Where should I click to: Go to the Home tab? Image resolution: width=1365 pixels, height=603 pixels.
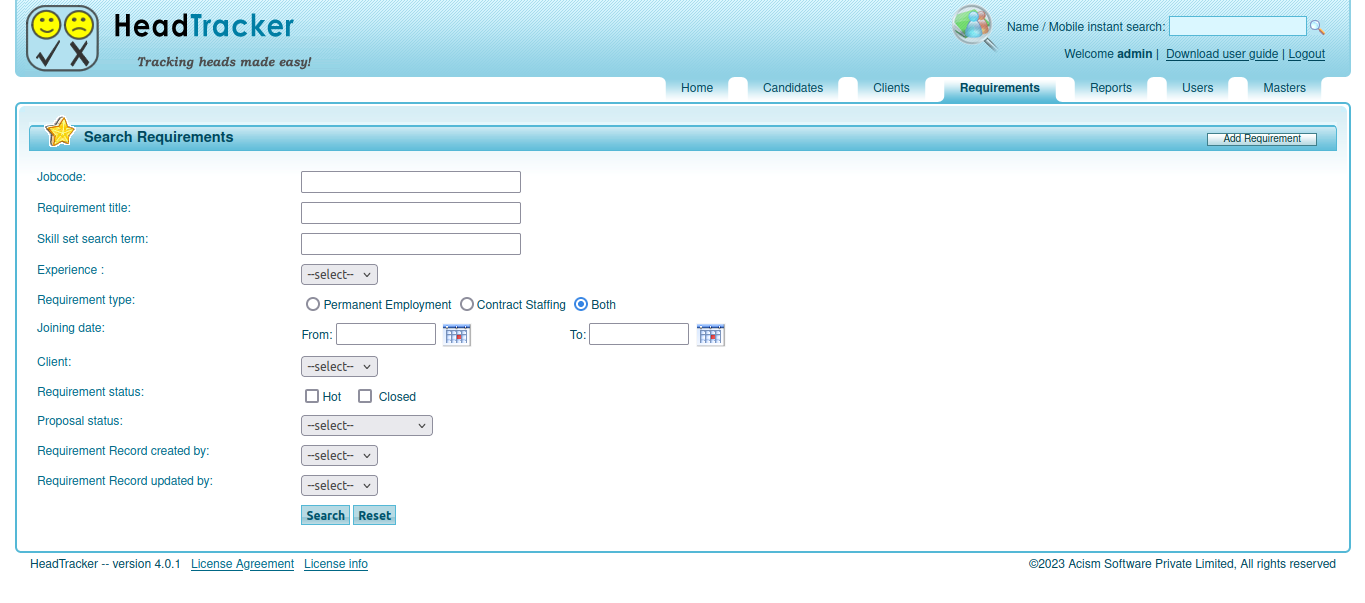tap(697, 88)
